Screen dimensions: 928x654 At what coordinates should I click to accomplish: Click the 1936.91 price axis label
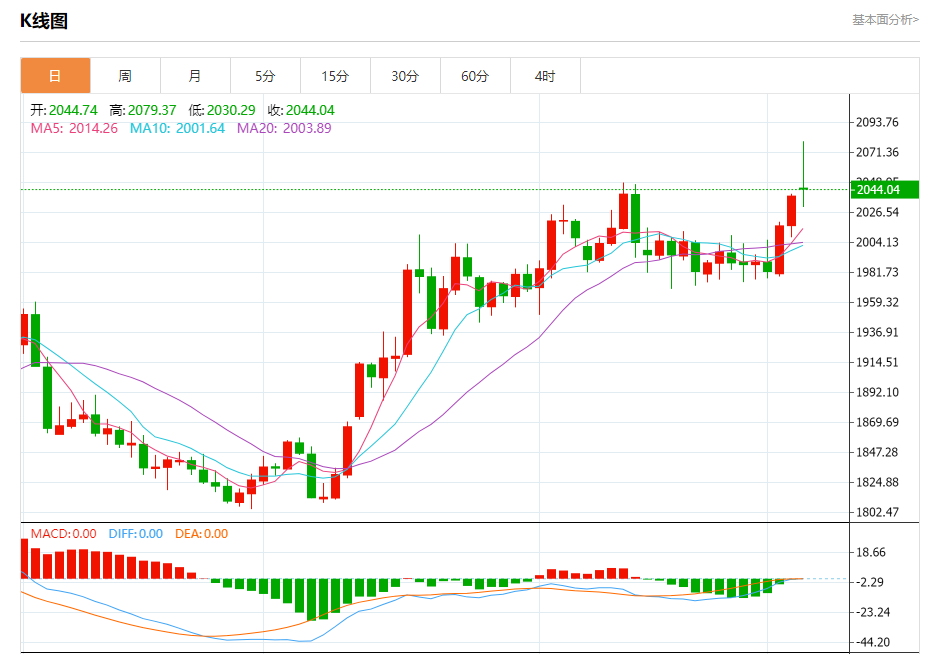pyautogui.click(x=877, y=333)
